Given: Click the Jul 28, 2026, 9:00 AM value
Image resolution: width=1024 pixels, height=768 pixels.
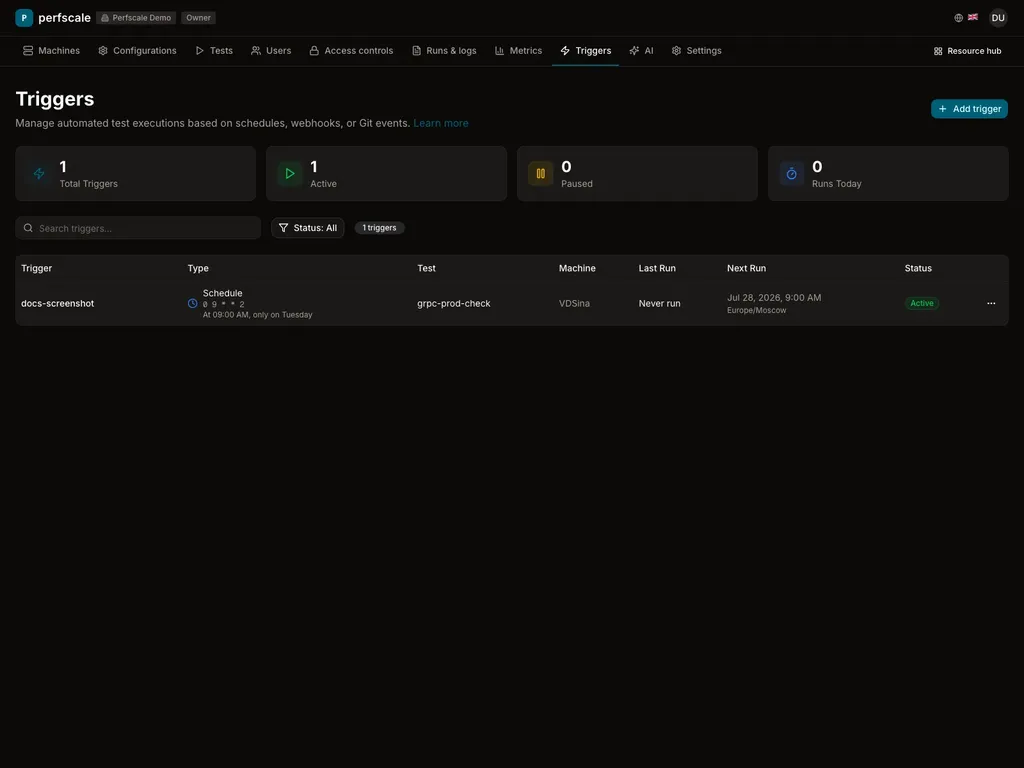Looking at the screenshot, I should point(774,298).
